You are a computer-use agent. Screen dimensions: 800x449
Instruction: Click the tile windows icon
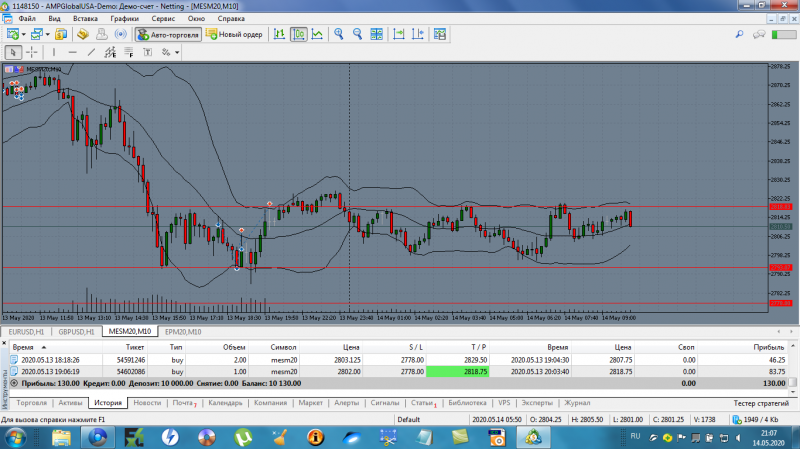click(x=377, y=34)
